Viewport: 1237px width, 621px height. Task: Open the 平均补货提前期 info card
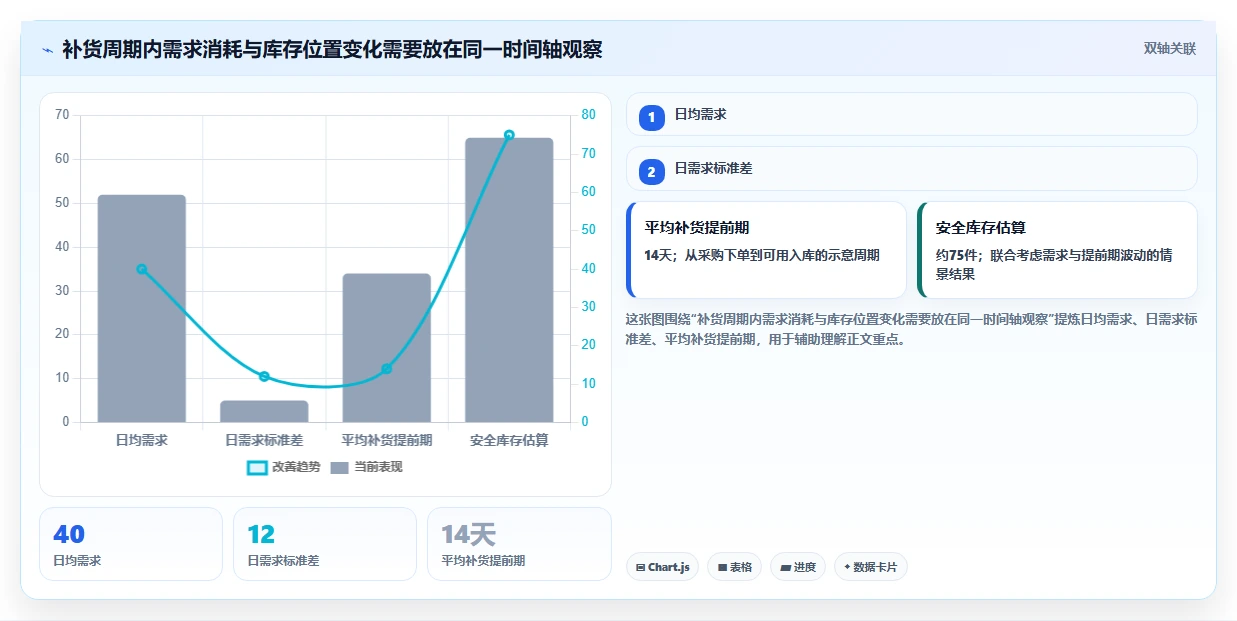coord(766,250)
